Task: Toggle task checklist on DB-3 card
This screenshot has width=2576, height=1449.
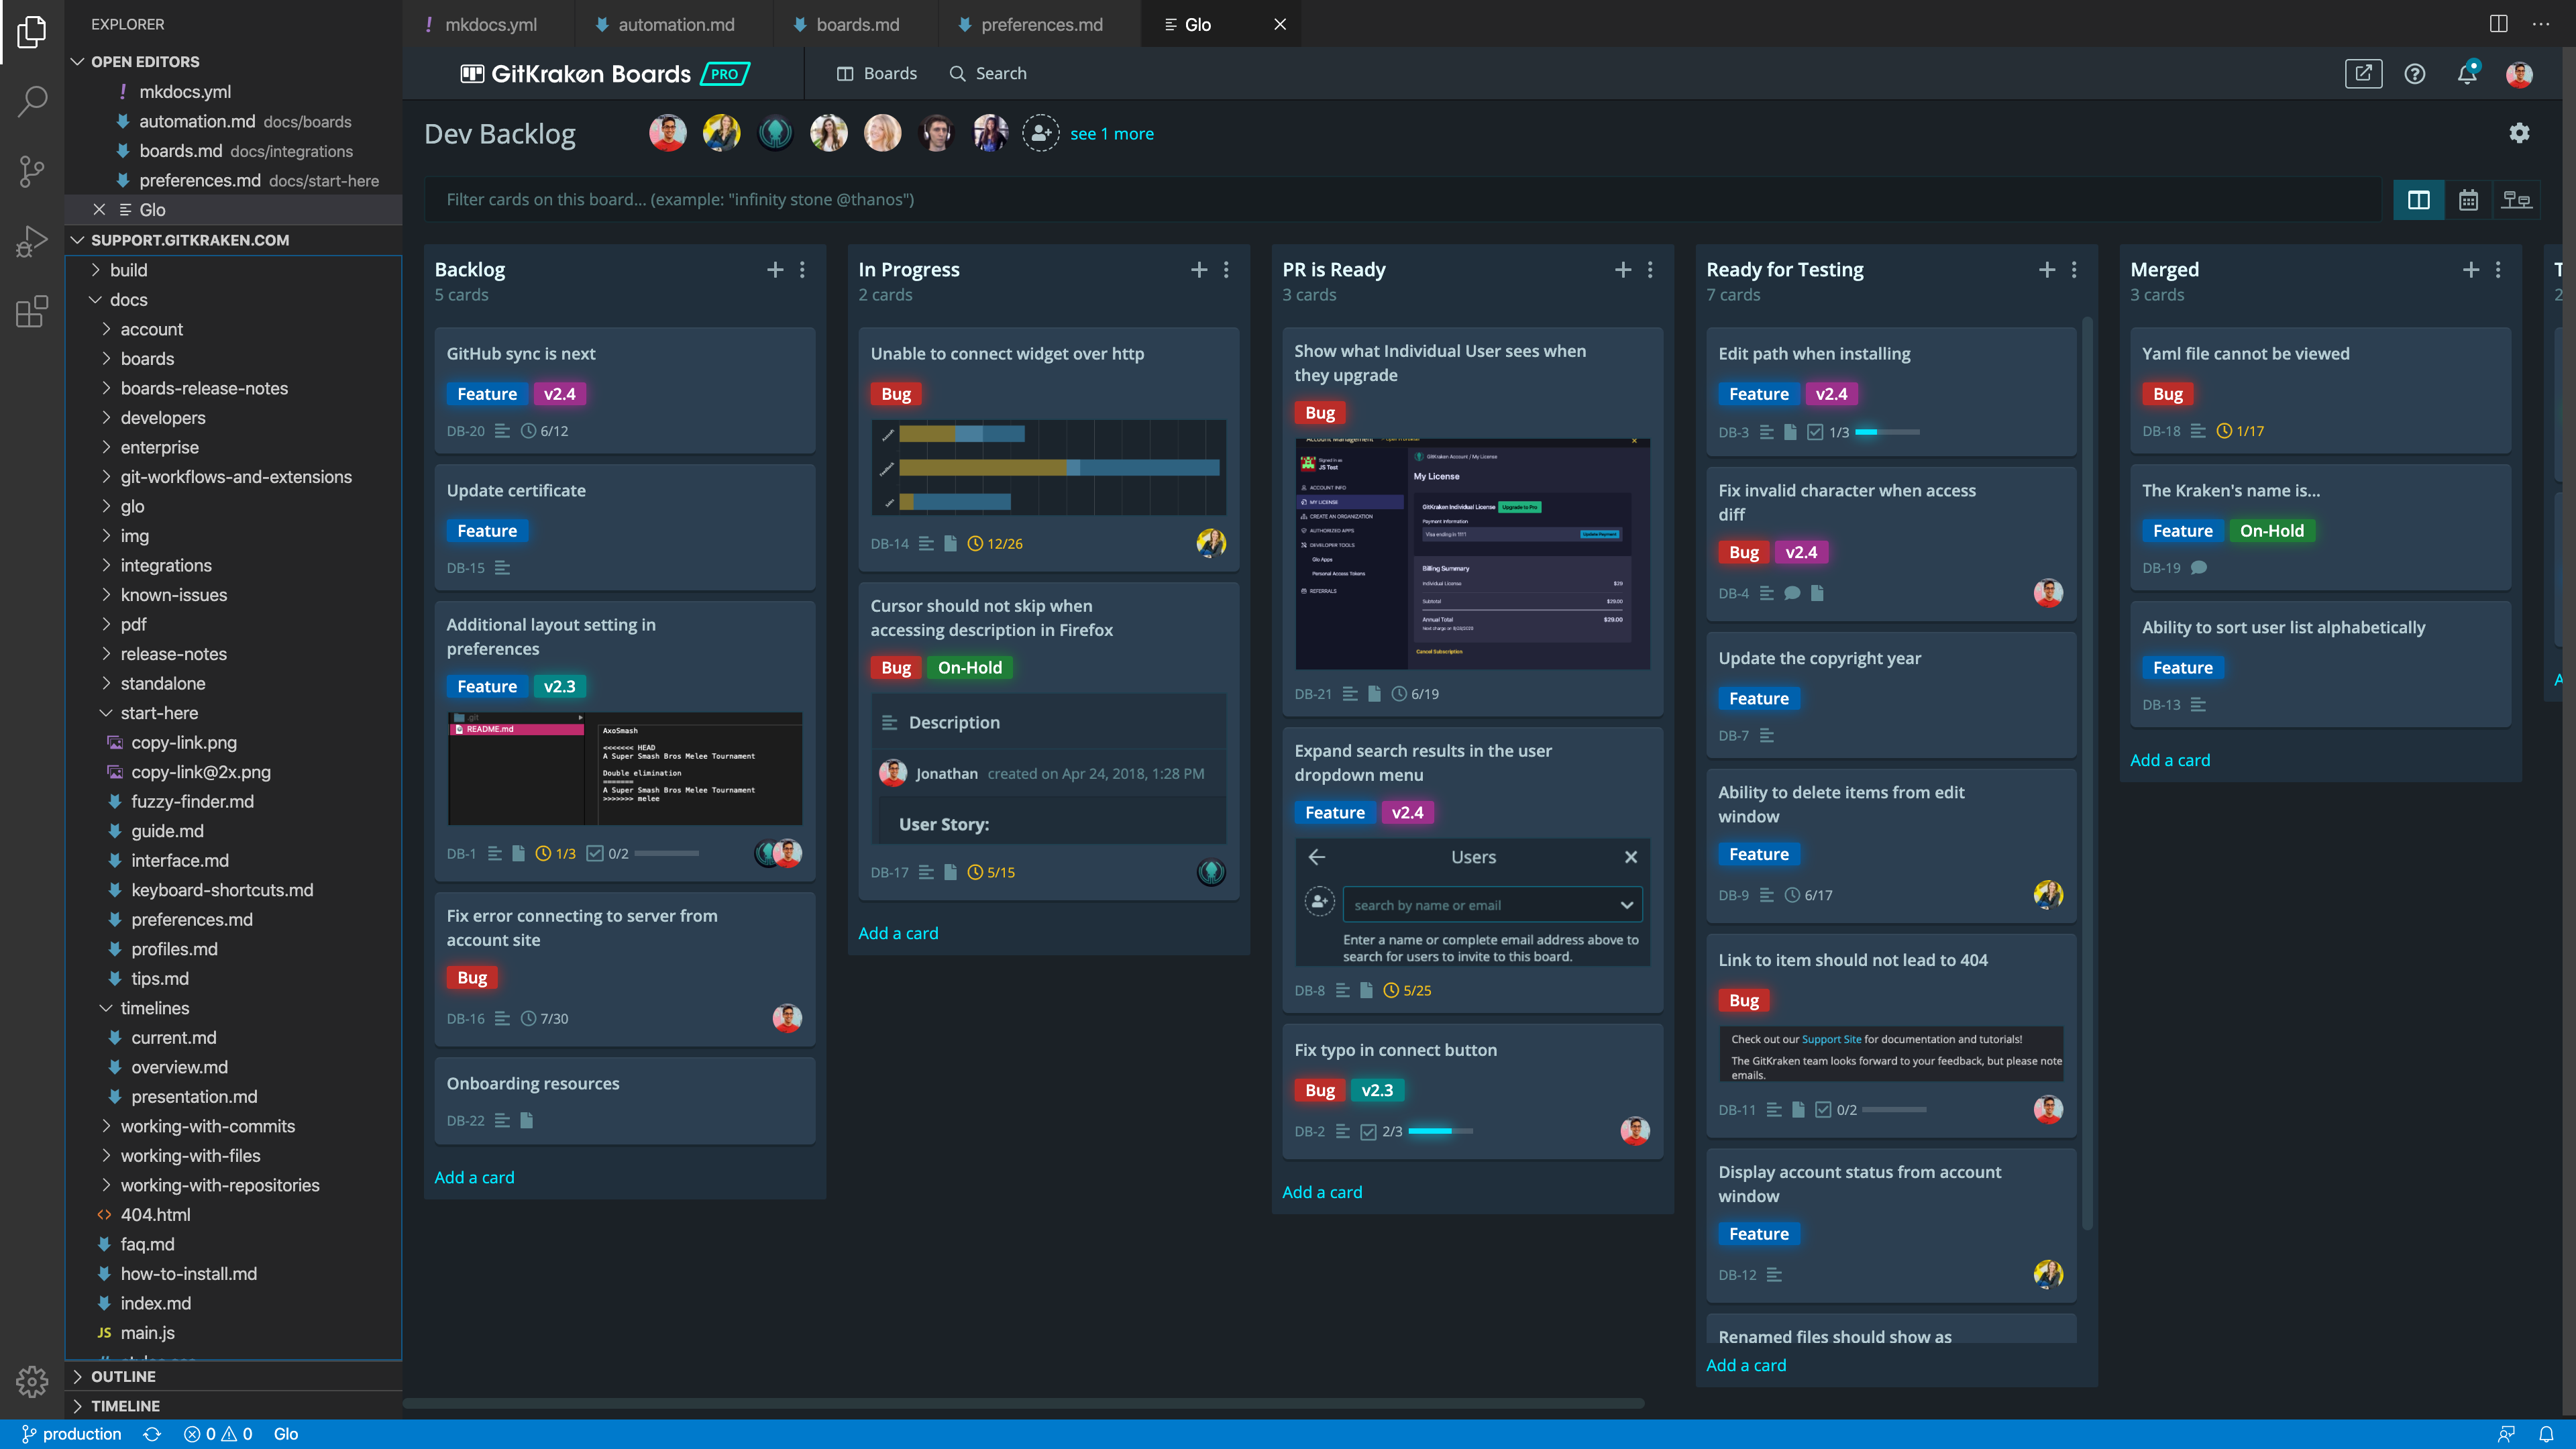Action: [x=1815, y=432]
